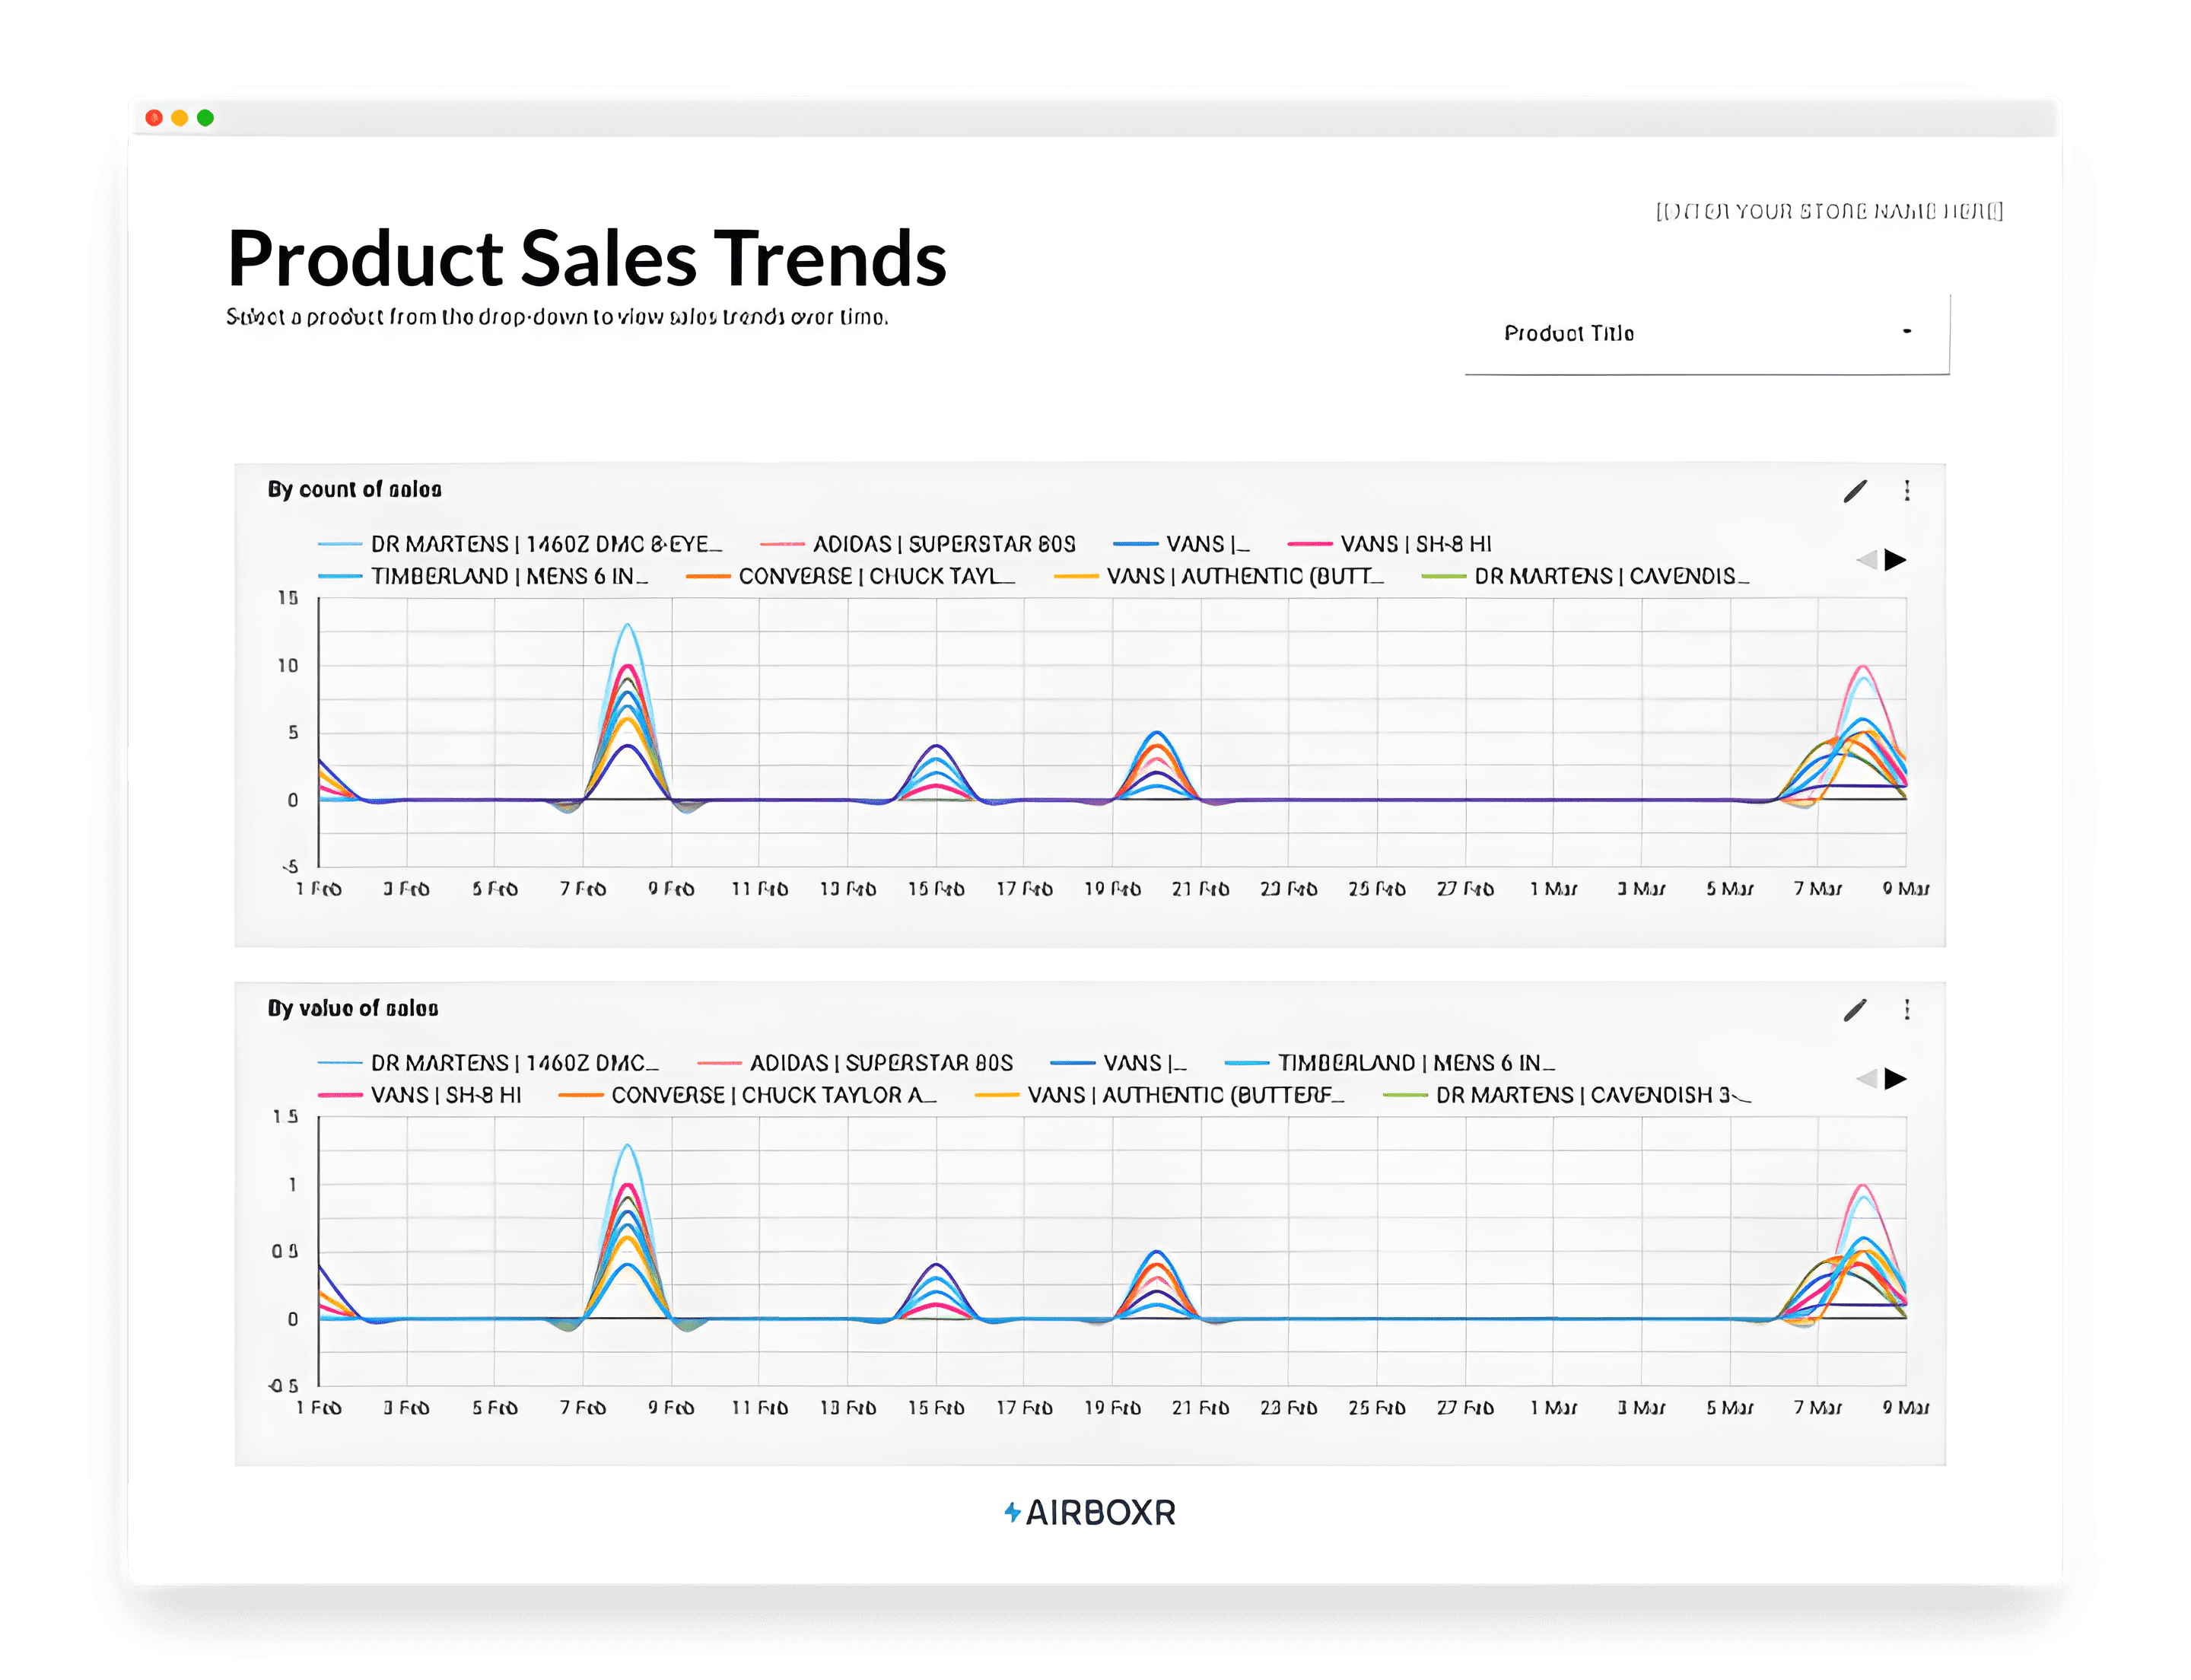Click the AIRBOXR logo link

[1090, 1512]
